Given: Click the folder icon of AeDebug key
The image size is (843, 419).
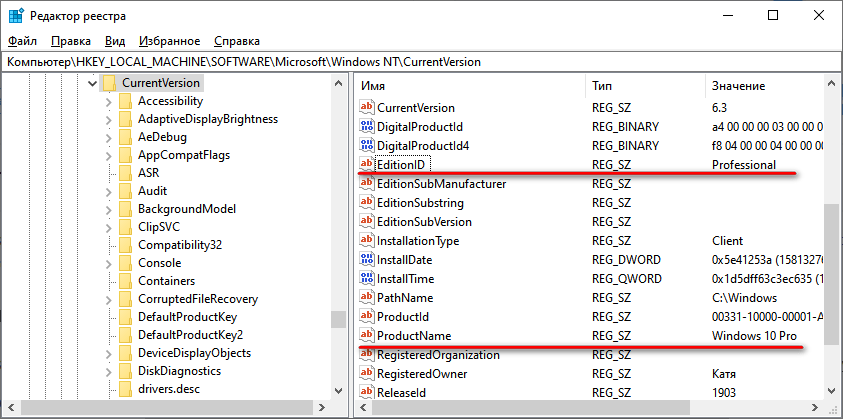Looking at the screenshot, I should [125, 137].
